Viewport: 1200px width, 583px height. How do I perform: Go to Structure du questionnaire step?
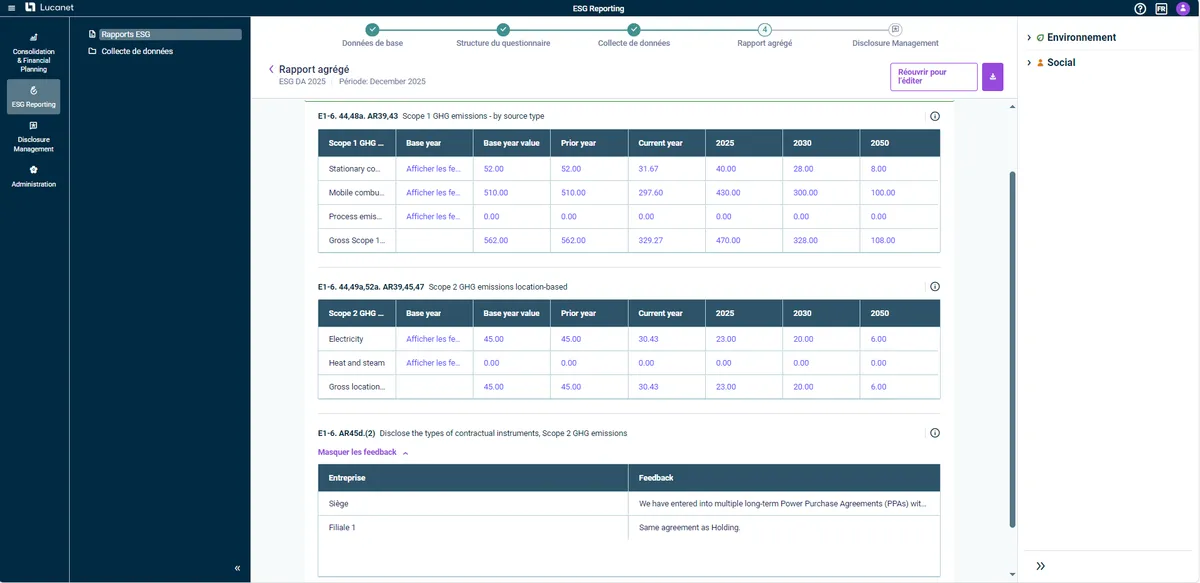[503, 36]
